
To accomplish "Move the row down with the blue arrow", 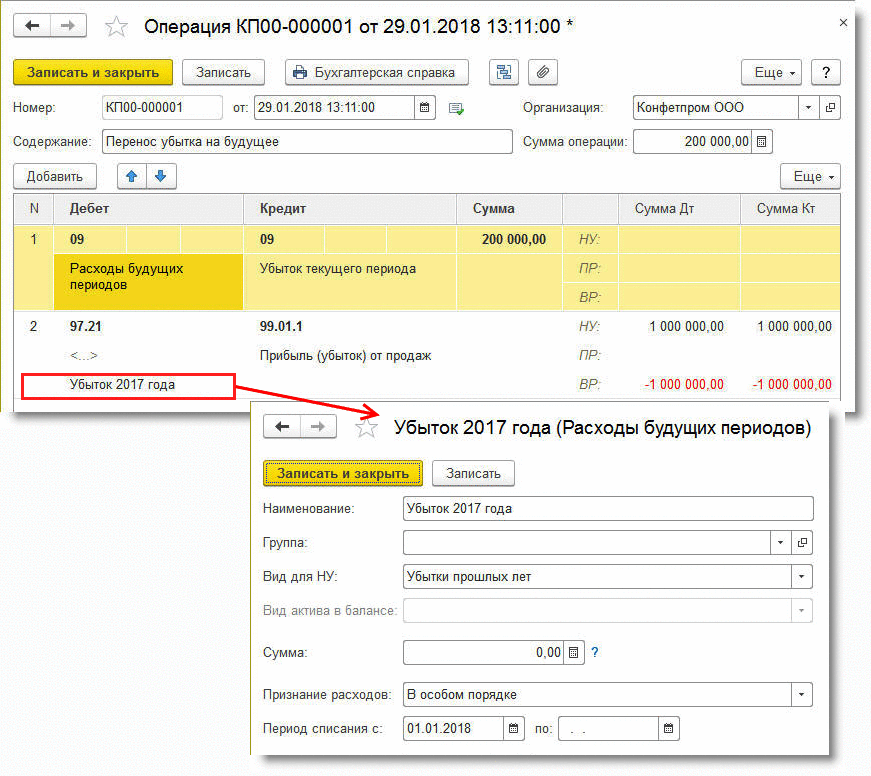I will tap(160, 176).
